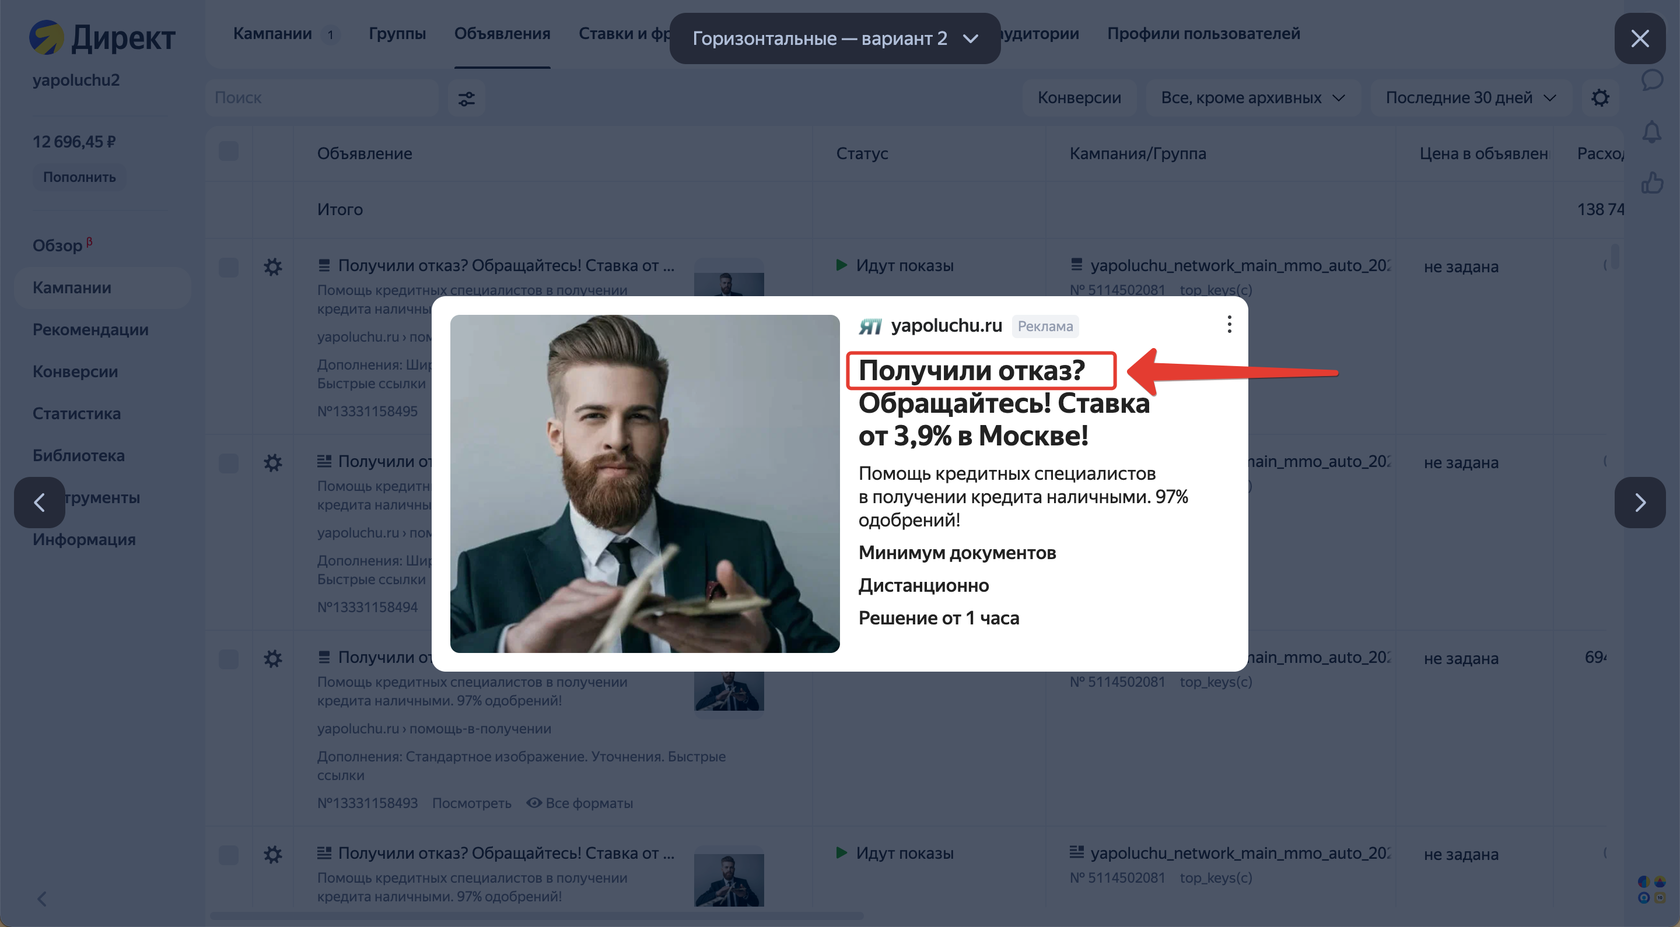Switch to the 'Группы' tab
The width and height of the screenshot is (1680, 927).
(397, 33)
